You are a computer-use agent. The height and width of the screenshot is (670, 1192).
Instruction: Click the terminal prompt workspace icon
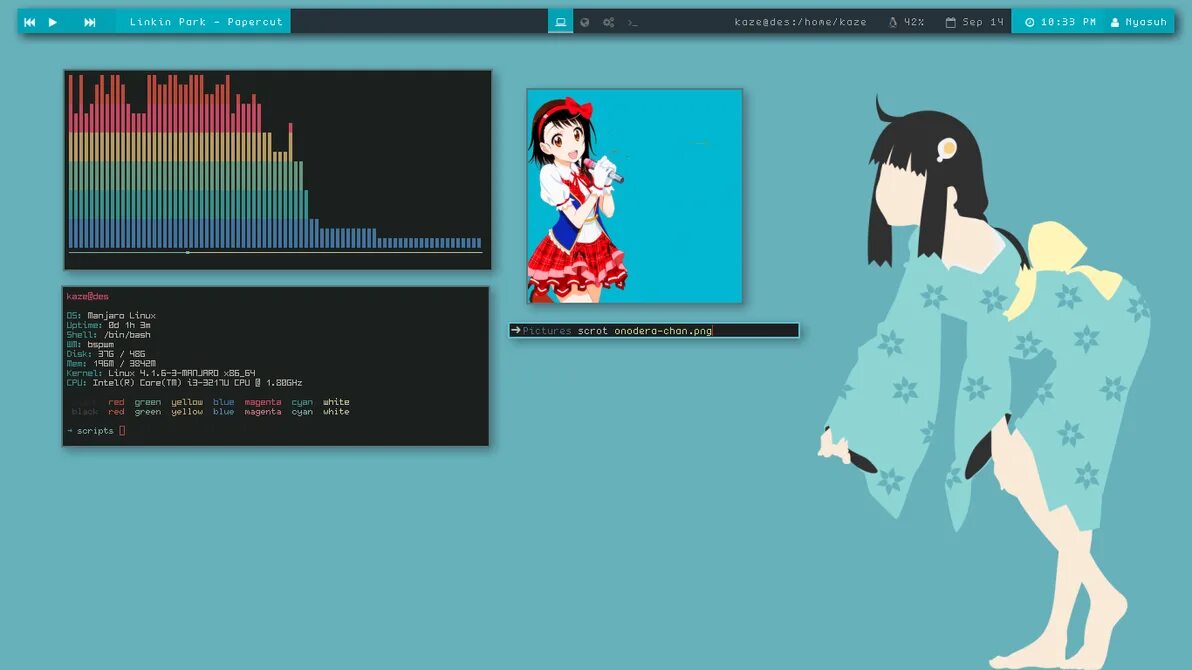632,21
